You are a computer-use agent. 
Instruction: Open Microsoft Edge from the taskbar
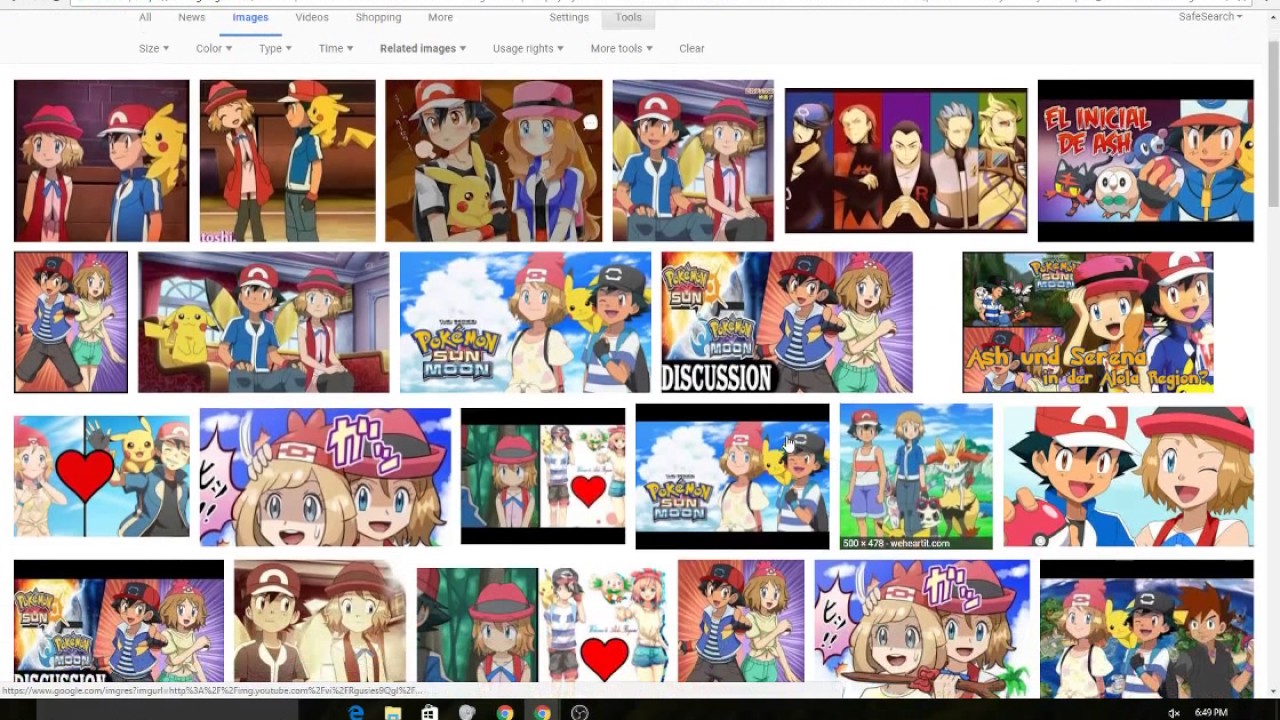(x=356, y=712)
